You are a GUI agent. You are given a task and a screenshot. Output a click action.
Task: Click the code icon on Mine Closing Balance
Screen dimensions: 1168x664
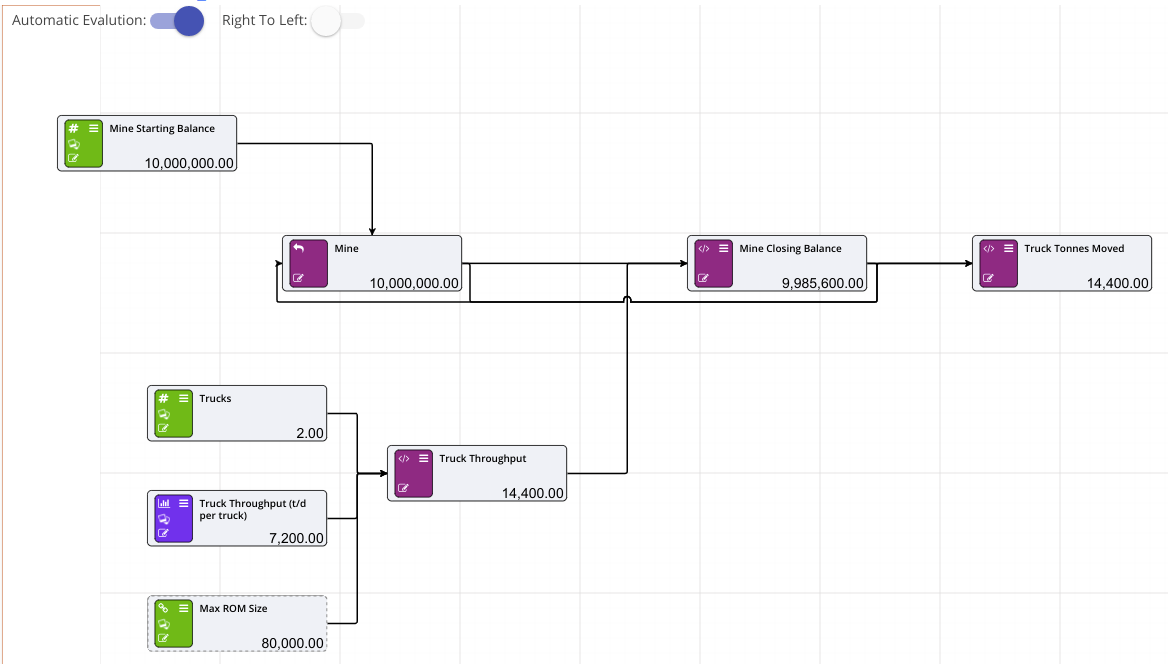(x=703, y=248)
